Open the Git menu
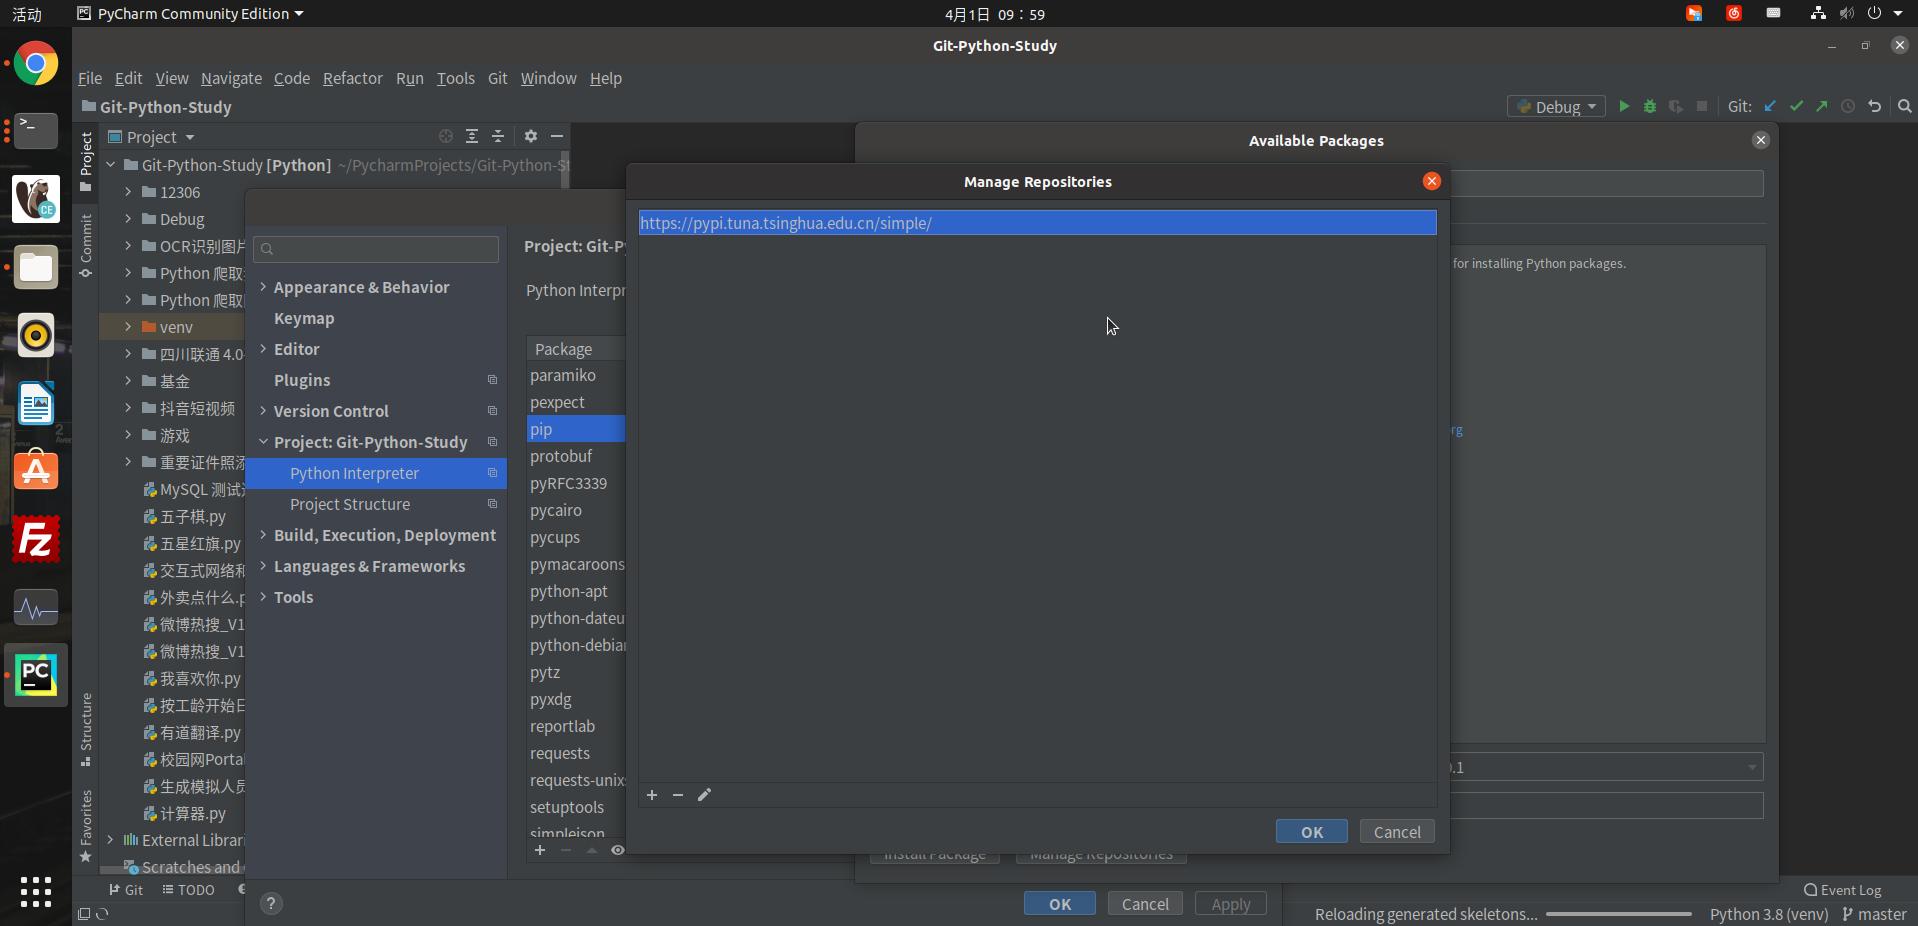Viewport: 1918px width, 926px height. (x=497, y=78)
